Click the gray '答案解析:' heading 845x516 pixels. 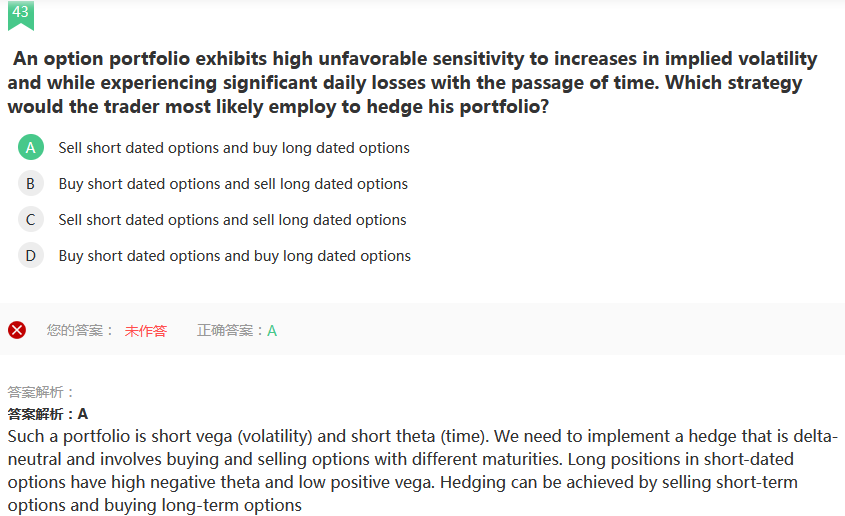41,392
